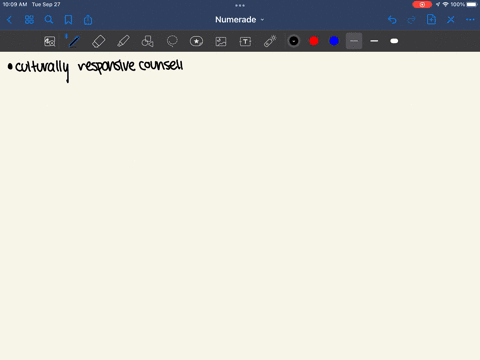Choose the blue pen color
The height and width of the screenshot is (360, 480).
[x=334, y=41]
